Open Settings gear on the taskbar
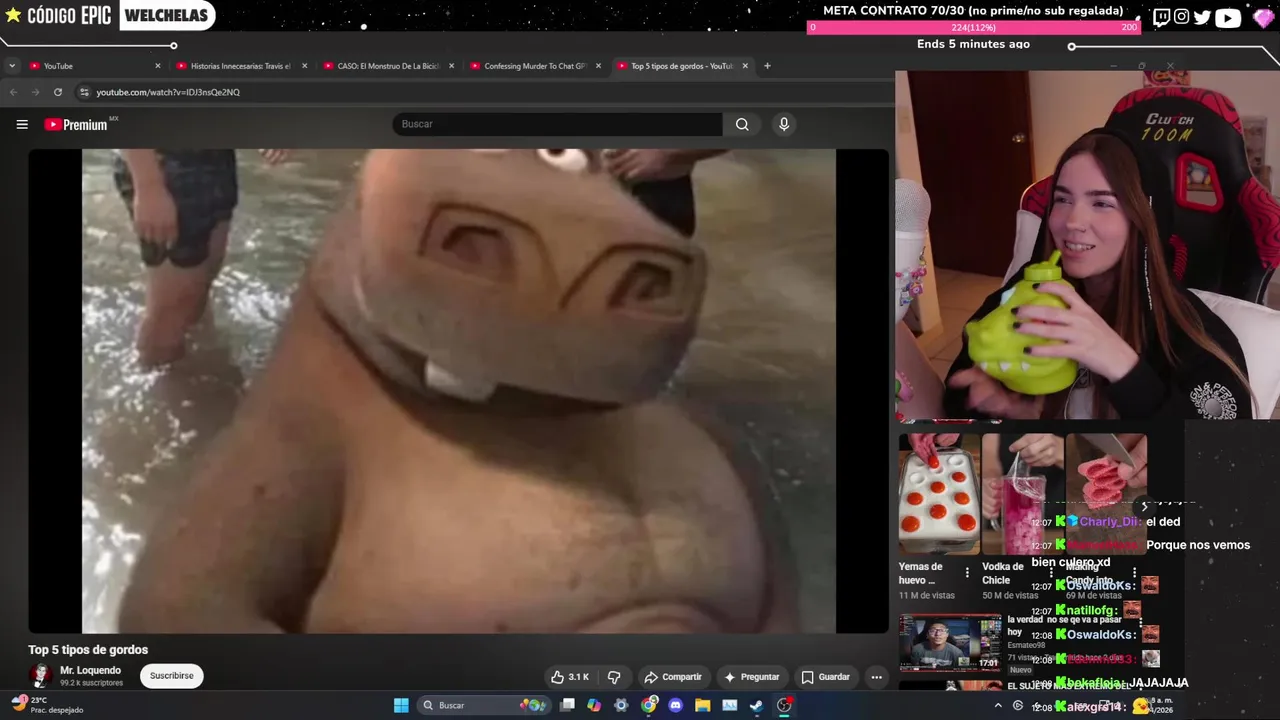1280x720 pixels. 621,705
